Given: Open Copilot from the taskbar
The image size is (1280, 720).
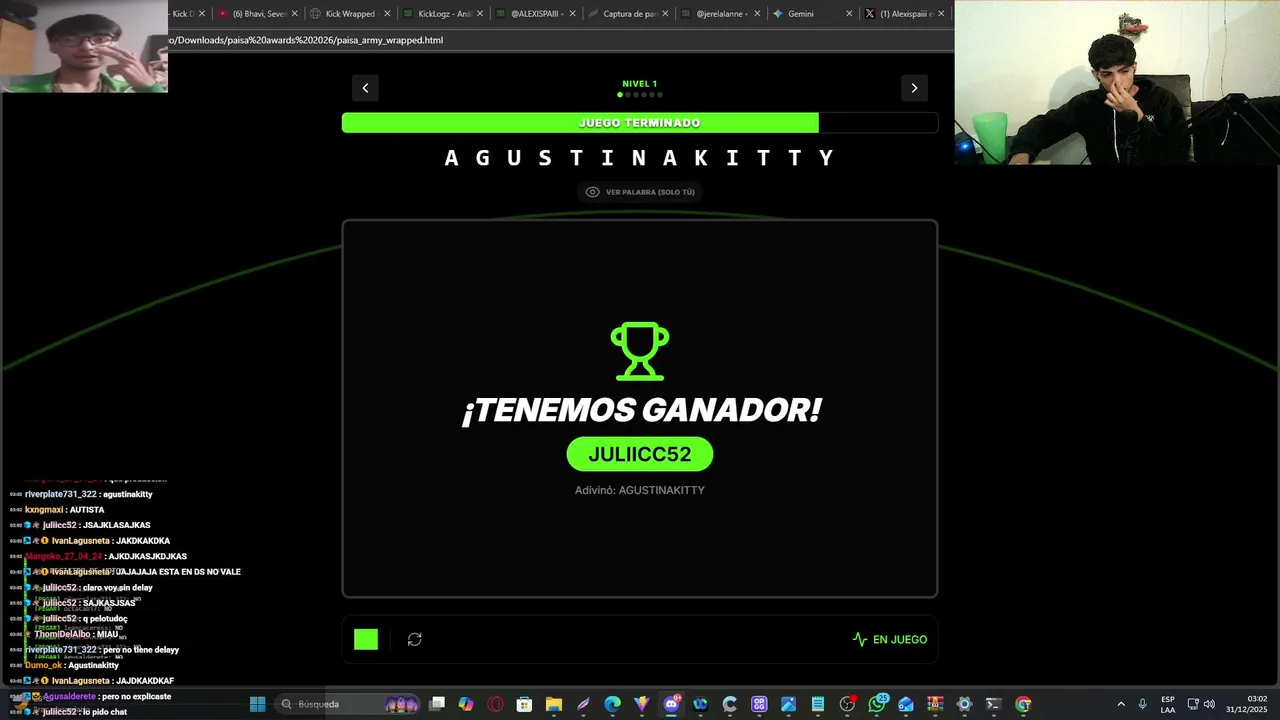Looking at the screenshot, I should coord(466,704).
